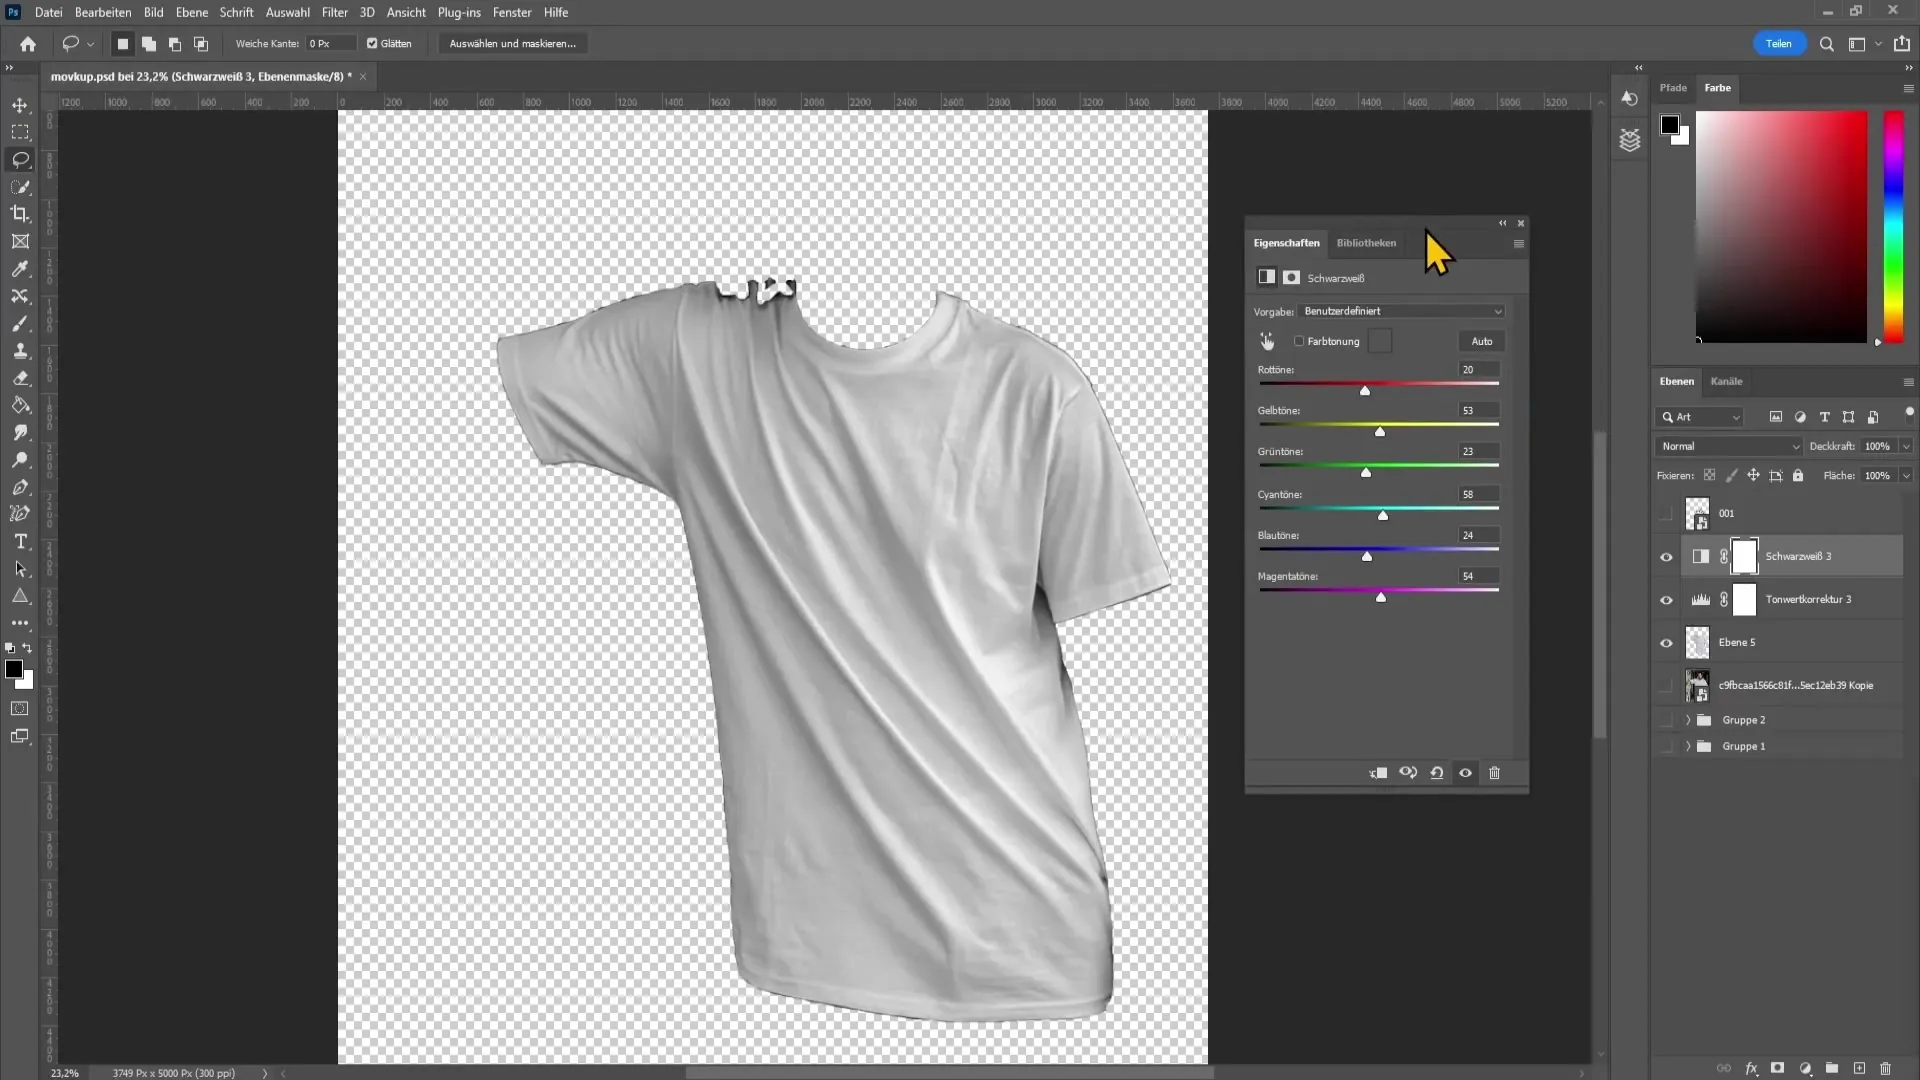Open the Datei menu
The width and height of the screenshot is (1920, 1080).
(48, 12)
